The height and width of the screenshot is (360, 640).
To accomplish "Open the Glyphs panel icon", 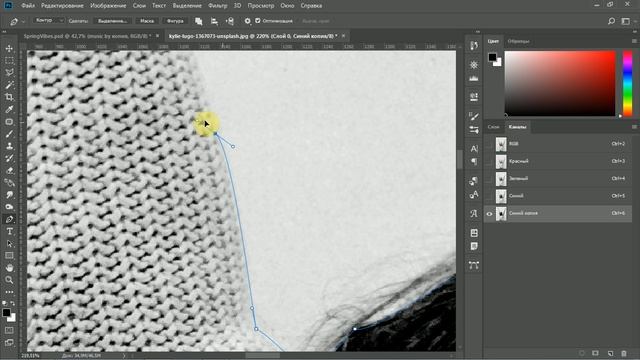I will point(473,213).
